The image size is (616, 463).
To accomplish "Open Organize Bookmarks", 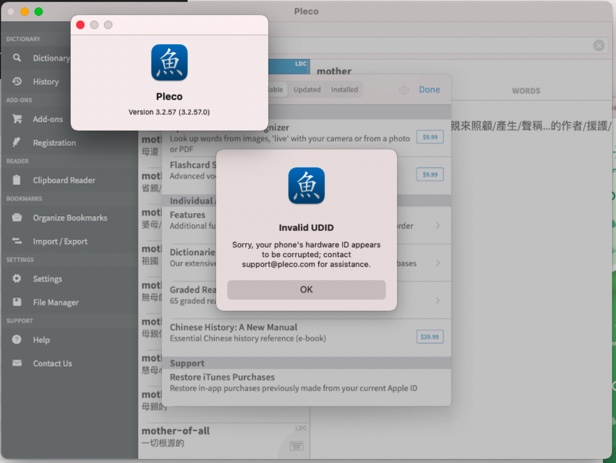I will click(x=70, y=218).
